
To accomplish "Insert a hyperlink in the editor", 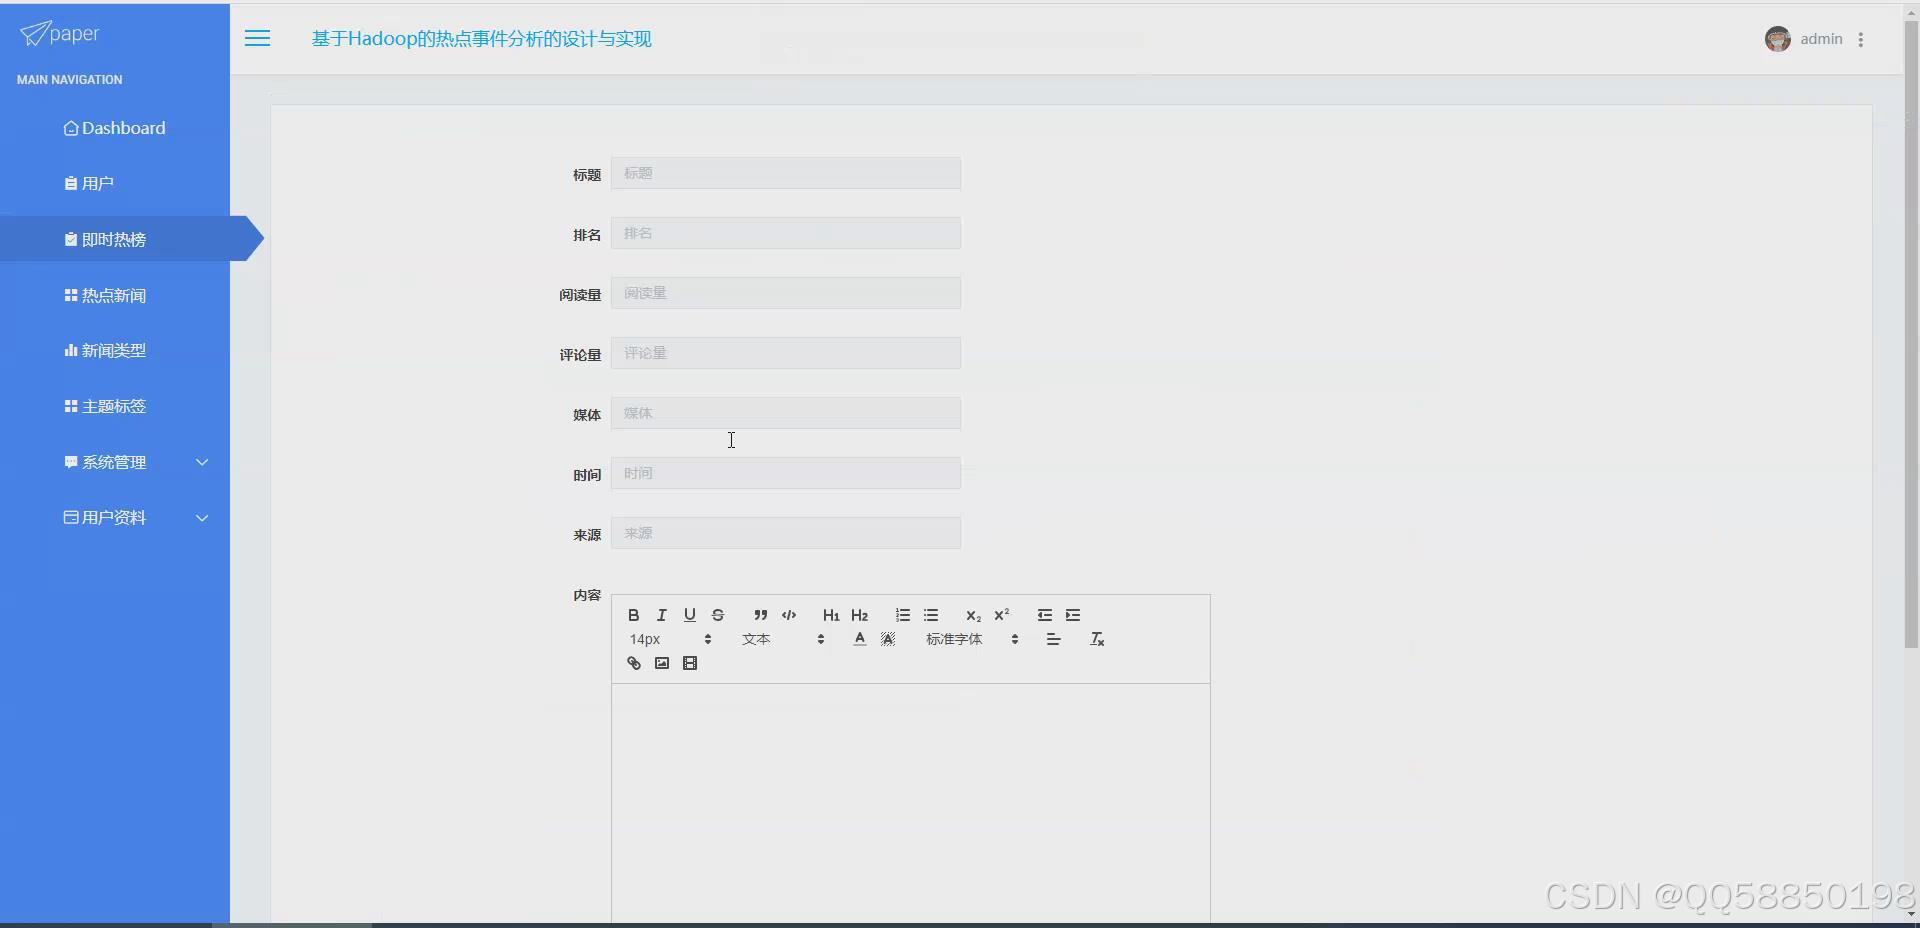I will pos(633,662).
